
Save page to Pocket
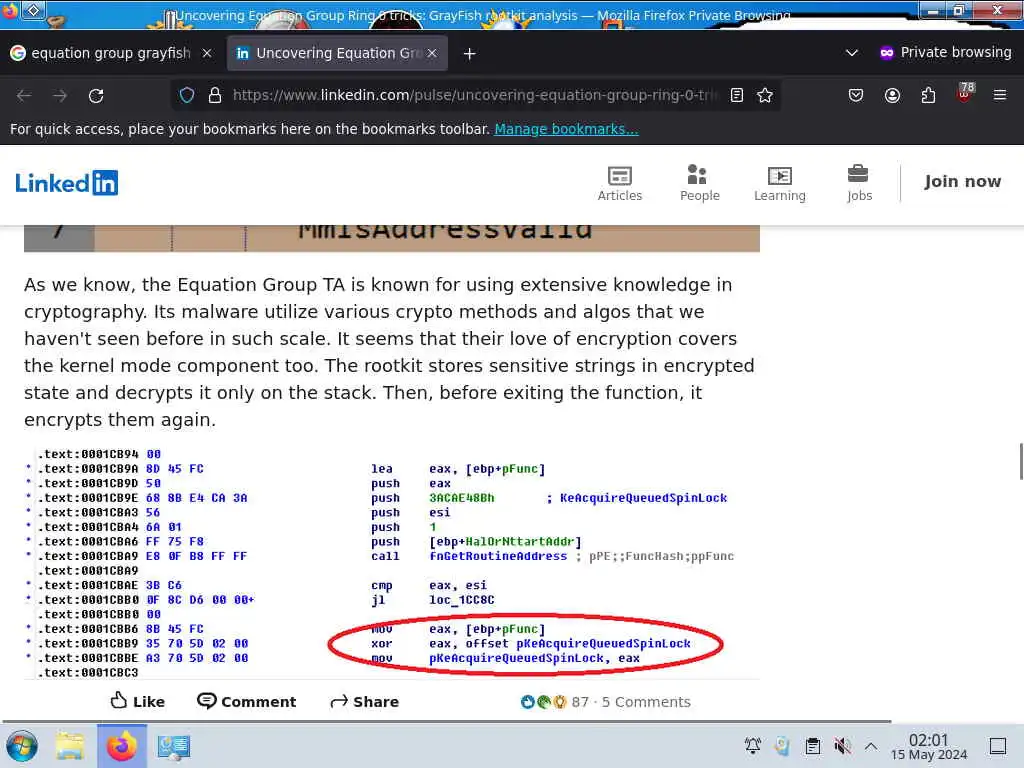[856, 95]
